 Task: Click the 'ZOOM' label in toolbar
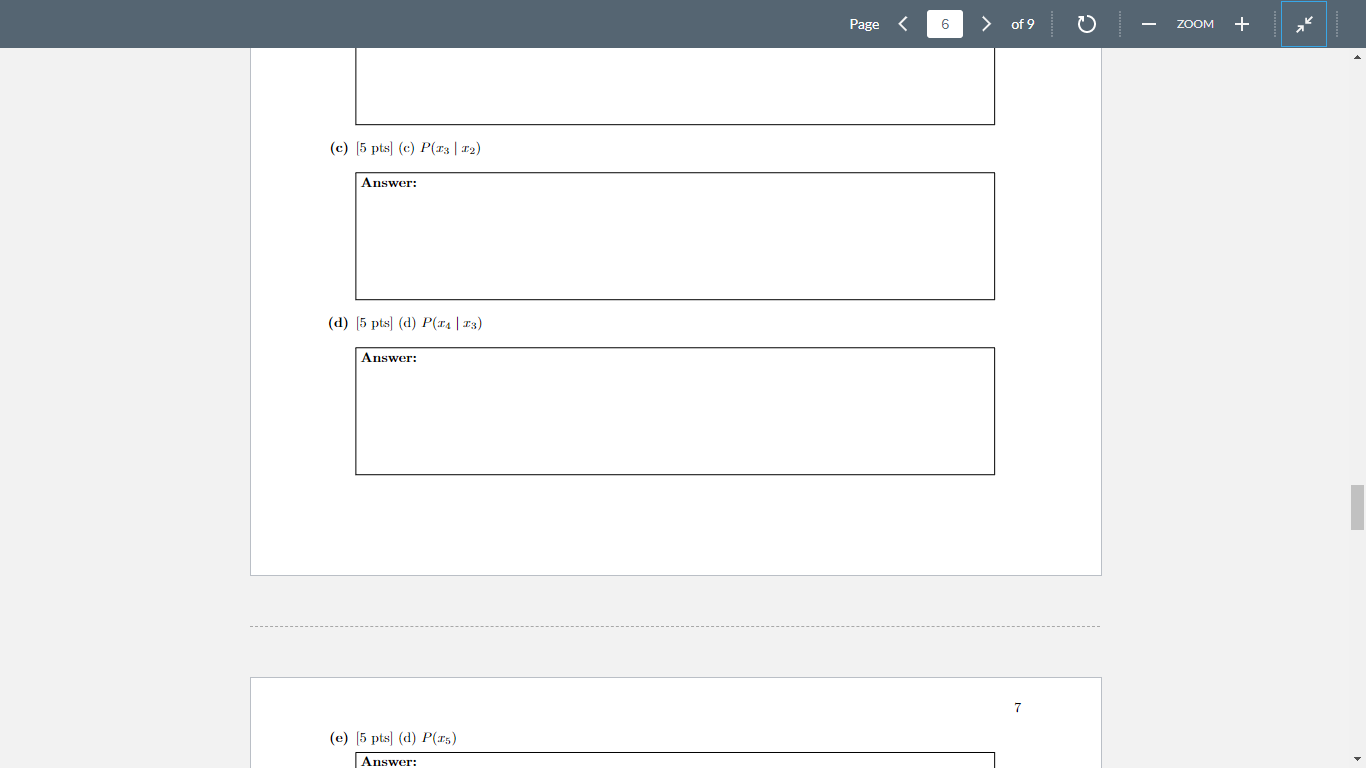1195,24
